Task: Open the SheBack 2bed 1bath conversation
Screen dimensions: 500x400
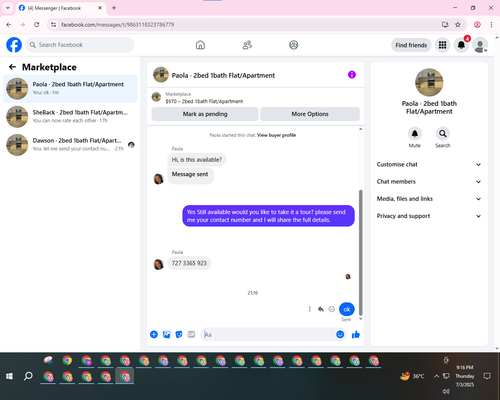Action: pyautogui.click(x=70, y=117)
